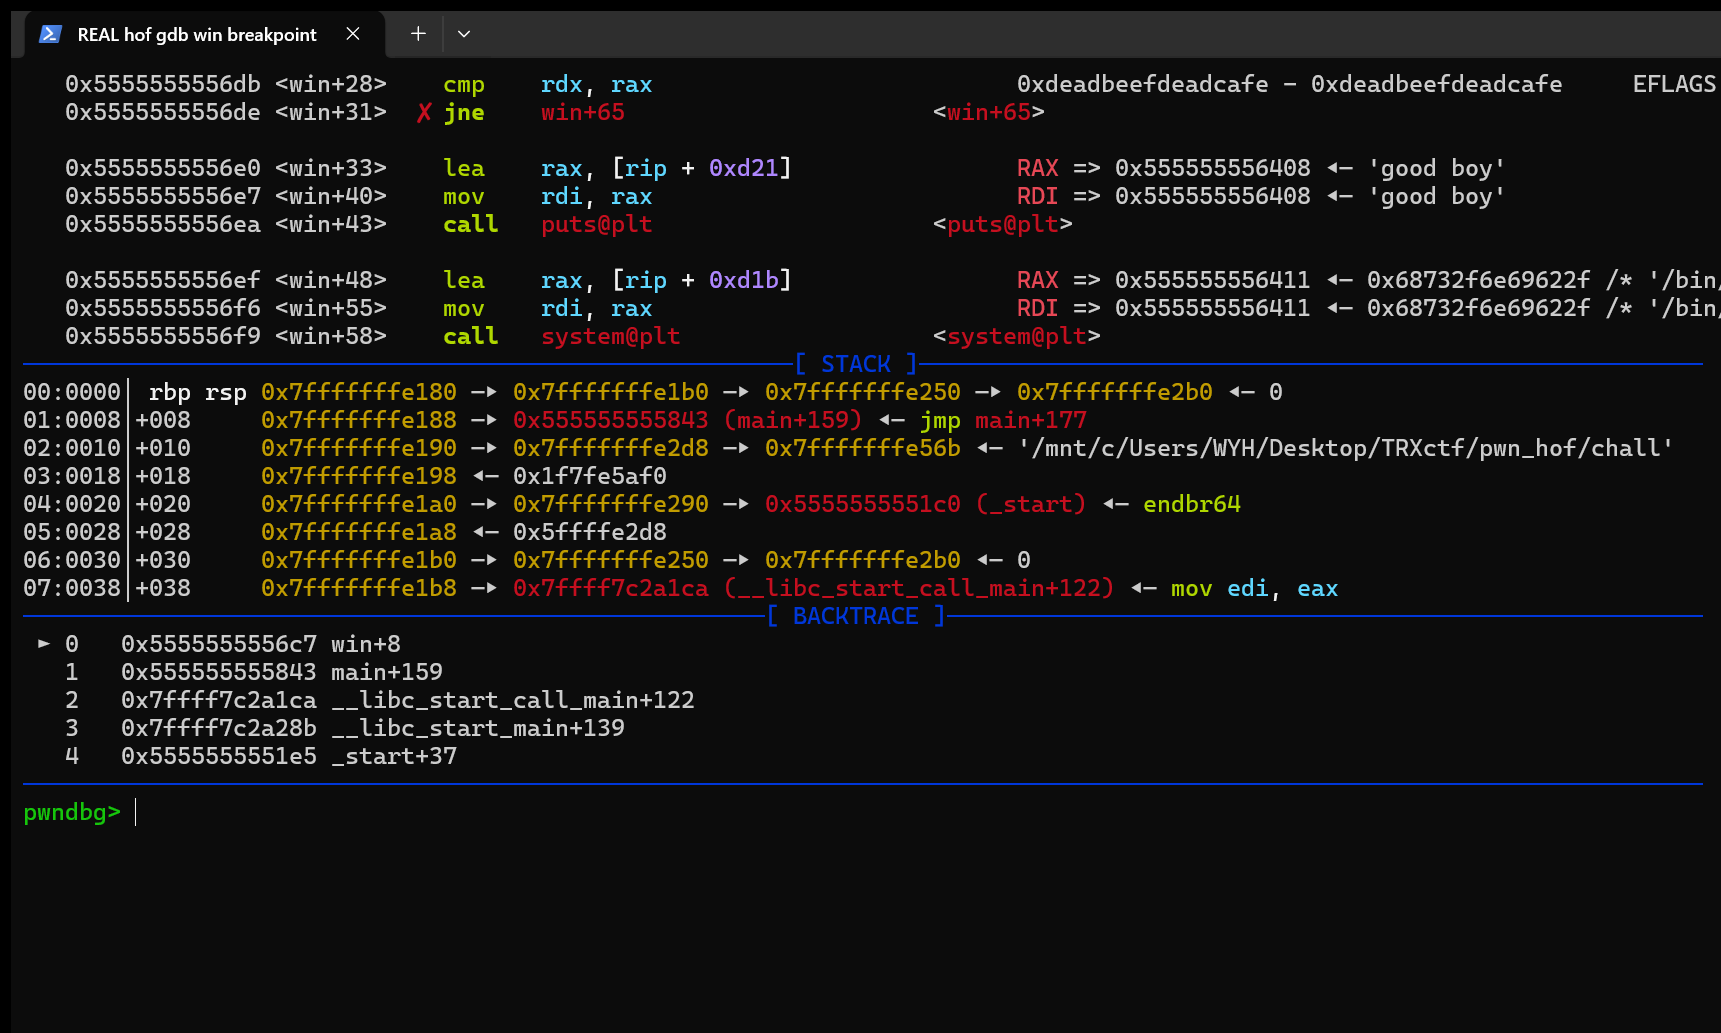The height and width of the screenshot is (1033, 1721).
Task: Click the 'mov edi, eax' text
Action: [x=1254, y=589]
